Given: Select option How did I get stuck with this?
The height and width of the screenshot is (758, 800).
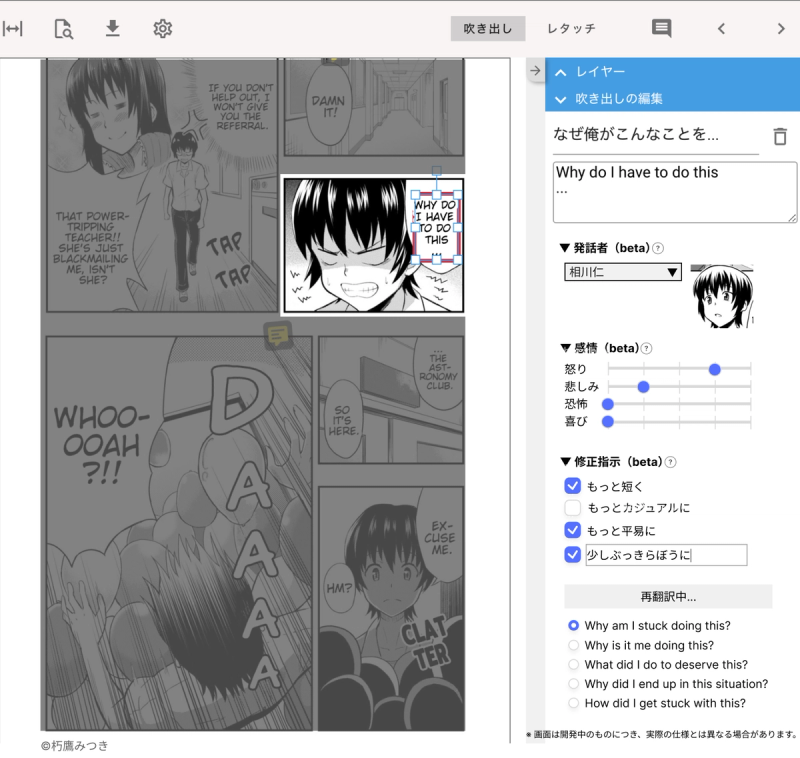Looking at the screenshot, I should [x=573, y=703].
